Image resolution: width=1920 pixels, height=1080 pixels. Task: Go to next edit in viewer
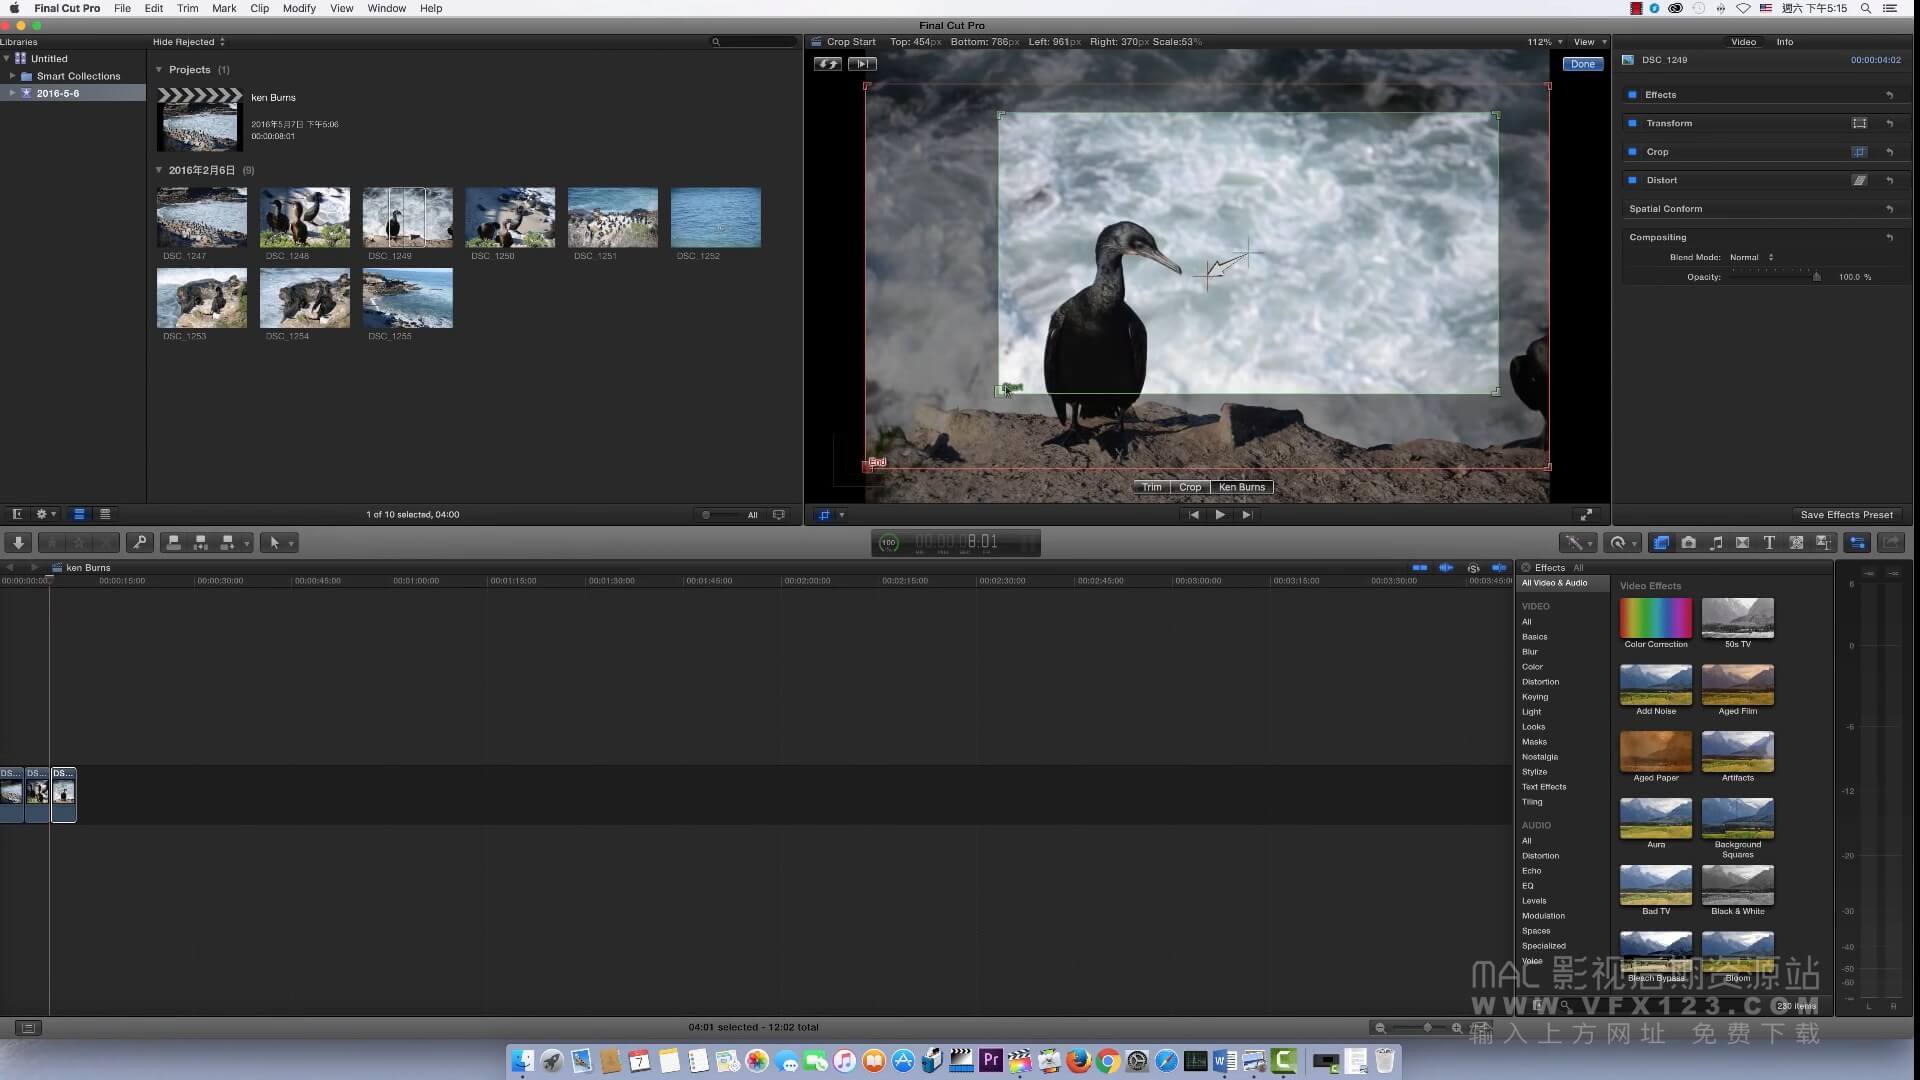pos(1247,515)
